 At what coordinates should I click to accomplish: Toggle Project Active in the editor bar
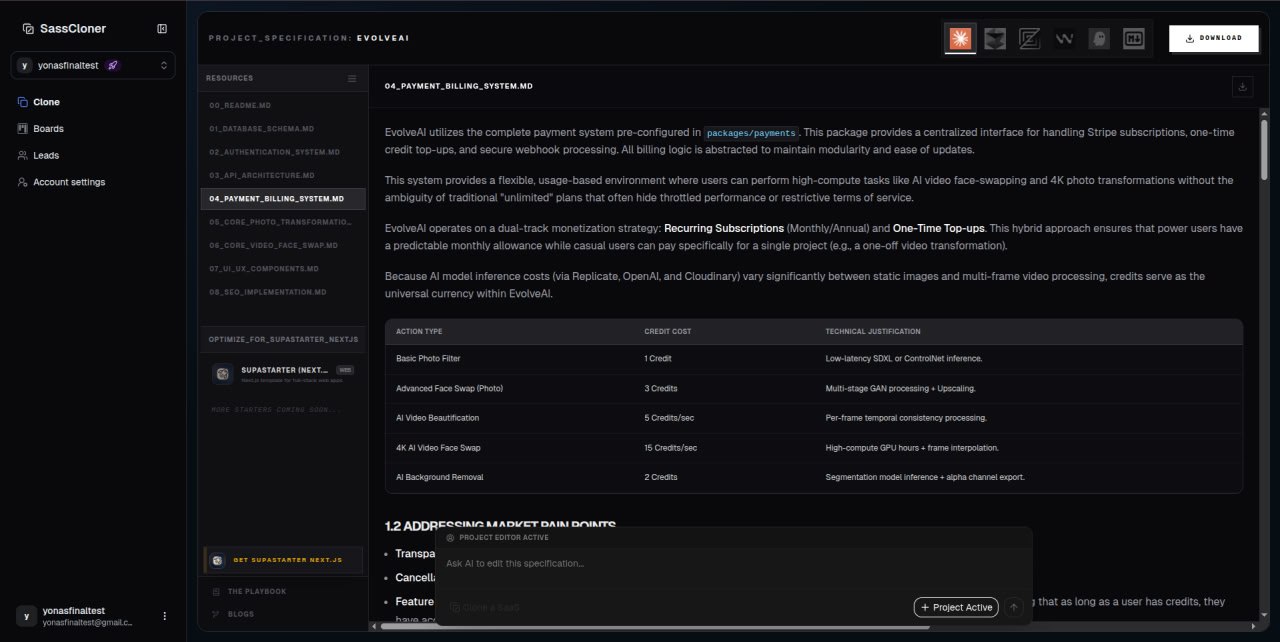point(956,607)
